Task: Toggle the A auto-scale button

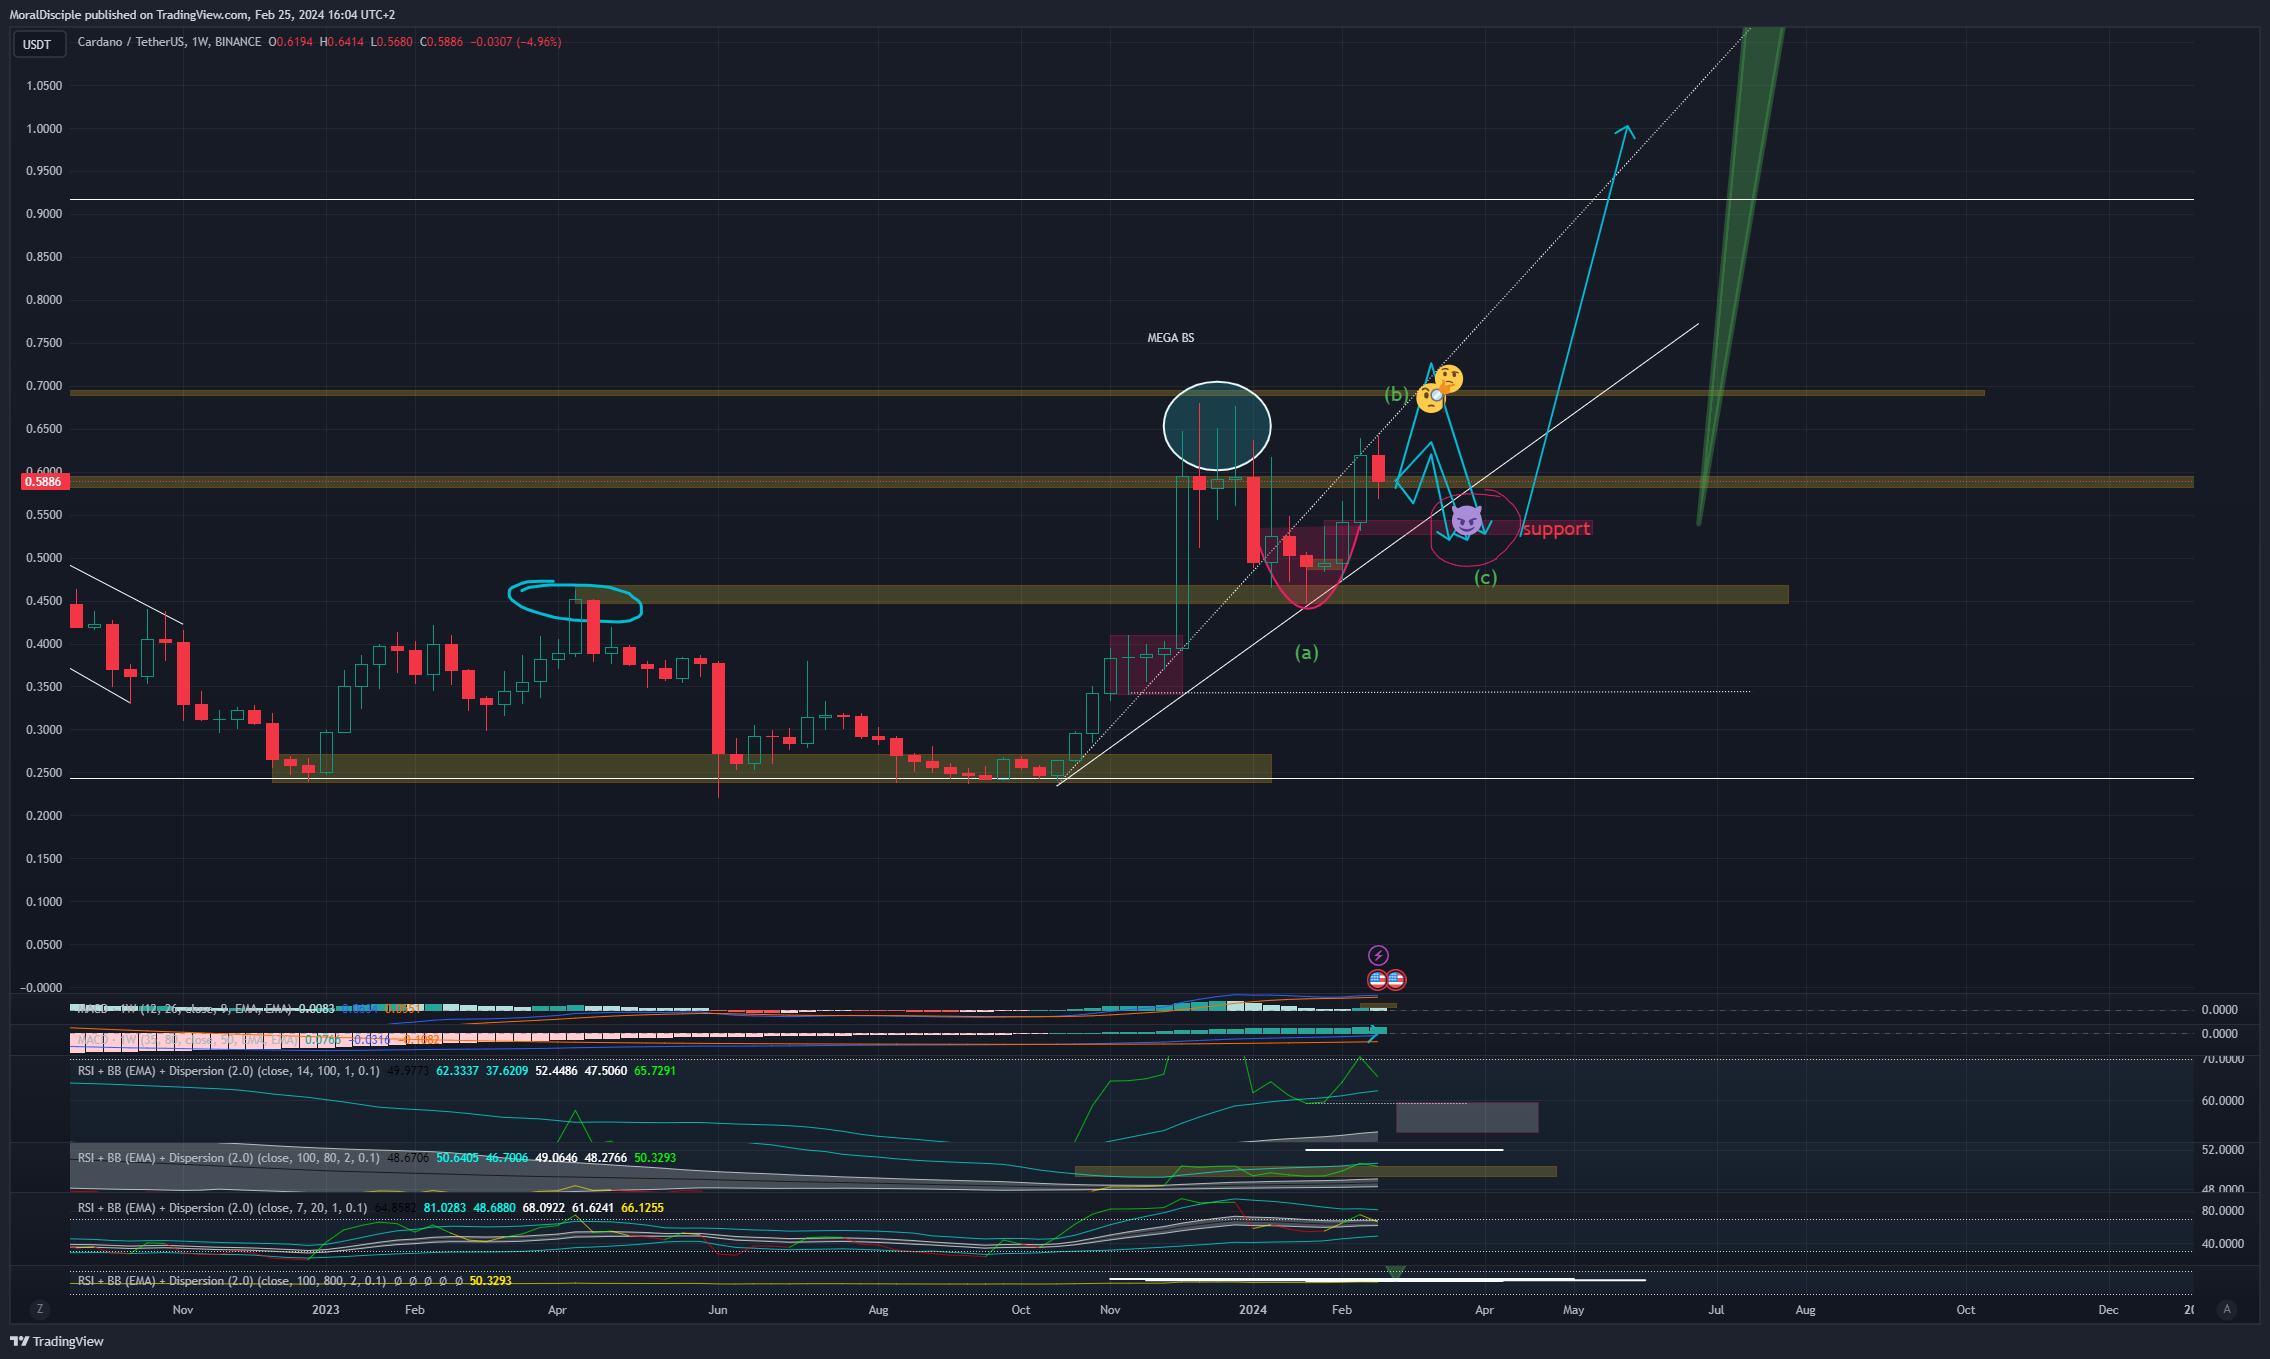Action: coord(2226,1309)
